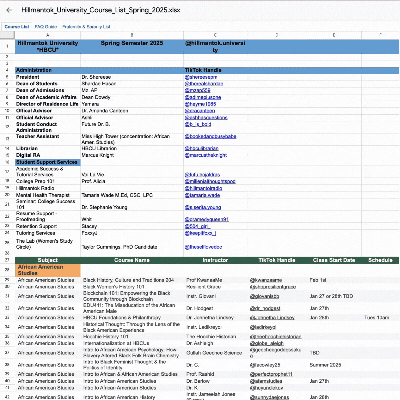Select the Teacher Assistant cell
The height and width of the screenshot is (400, 400).
(x=48, y=139)
